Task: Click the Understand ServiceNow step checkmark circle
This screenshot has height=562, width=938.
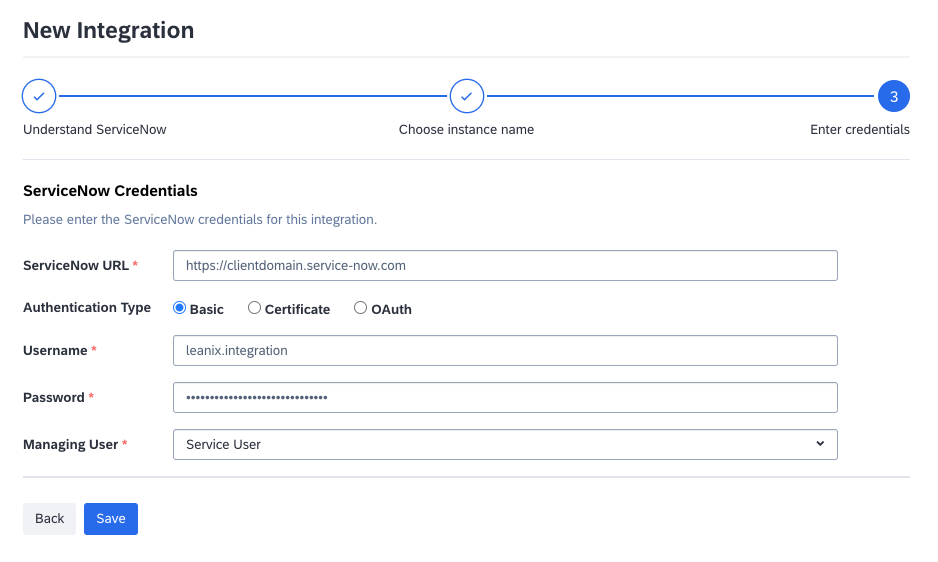Action: pyautogui.click(x=39, y=96)
